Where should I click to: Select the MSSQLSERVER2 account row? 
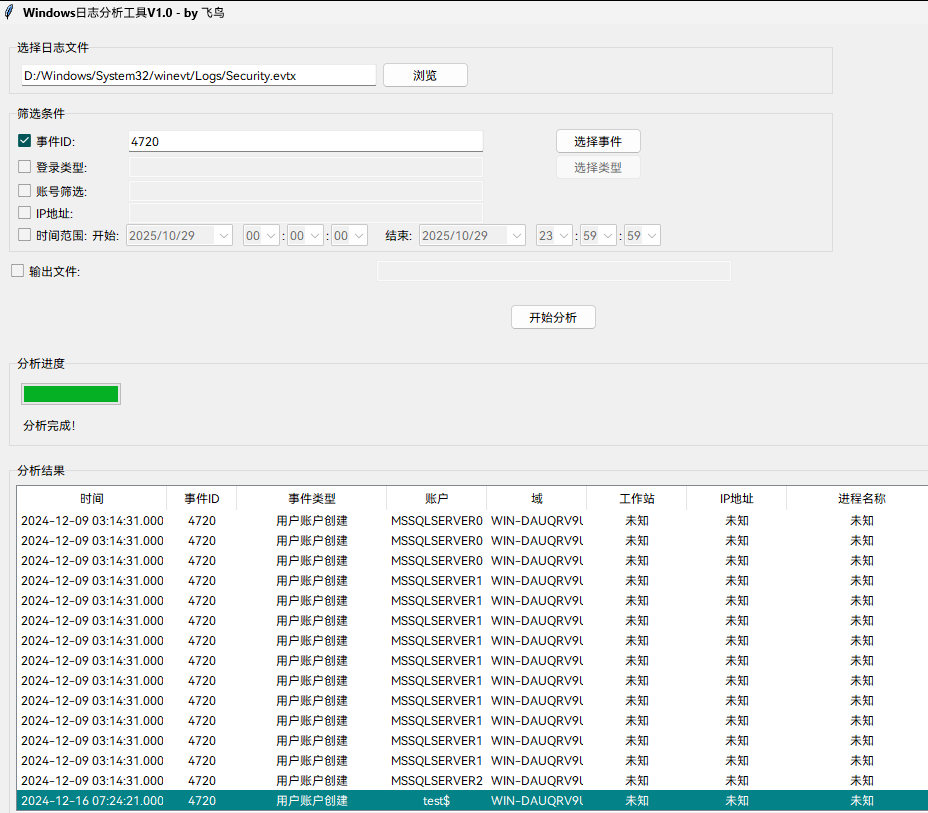[472, 780]
